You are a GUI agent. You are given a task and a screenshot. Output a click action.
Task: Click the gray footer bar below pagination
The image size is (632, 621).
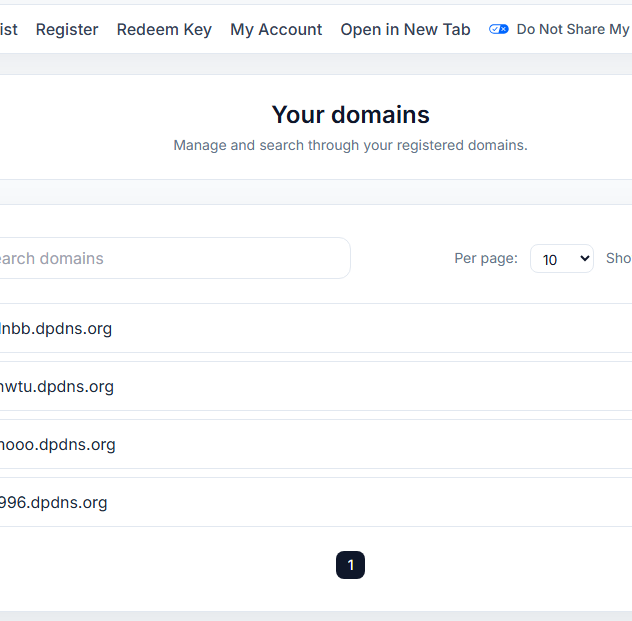(316, 615)
